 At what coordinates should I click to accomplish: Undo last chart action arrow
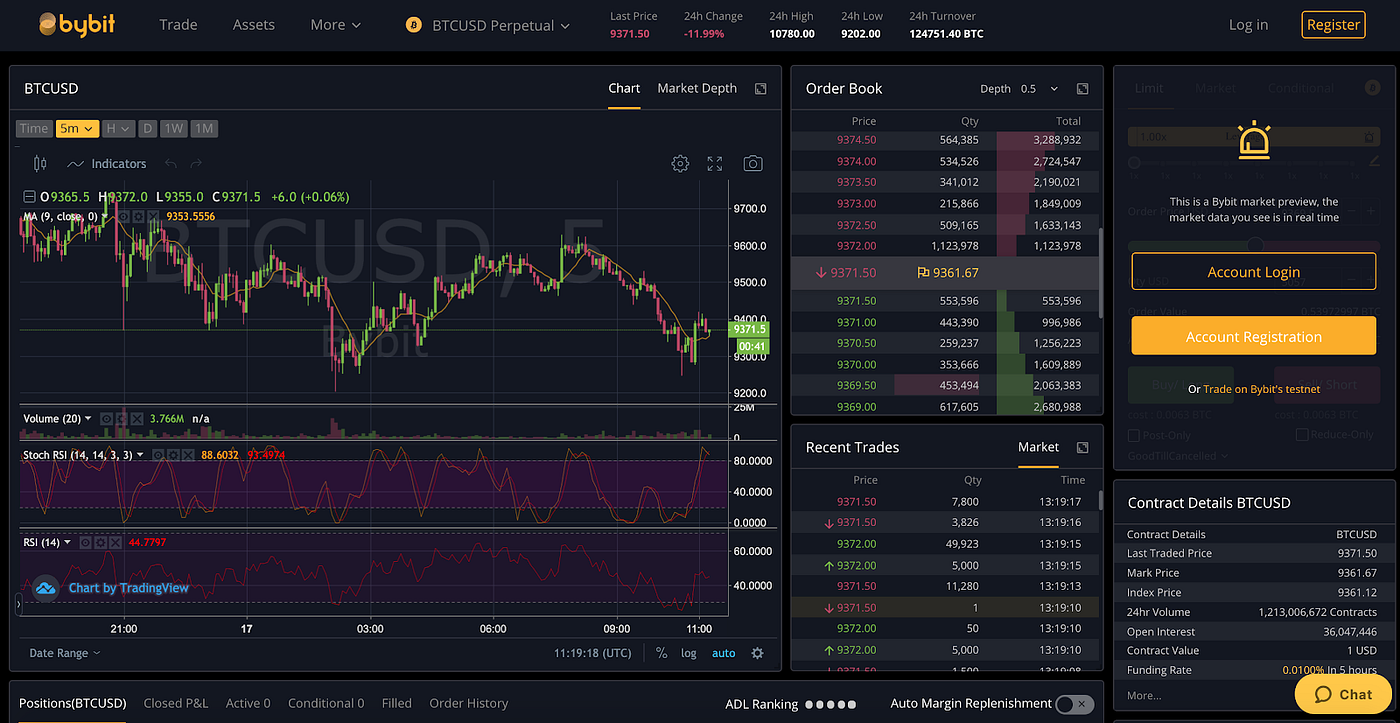(171, 163)
